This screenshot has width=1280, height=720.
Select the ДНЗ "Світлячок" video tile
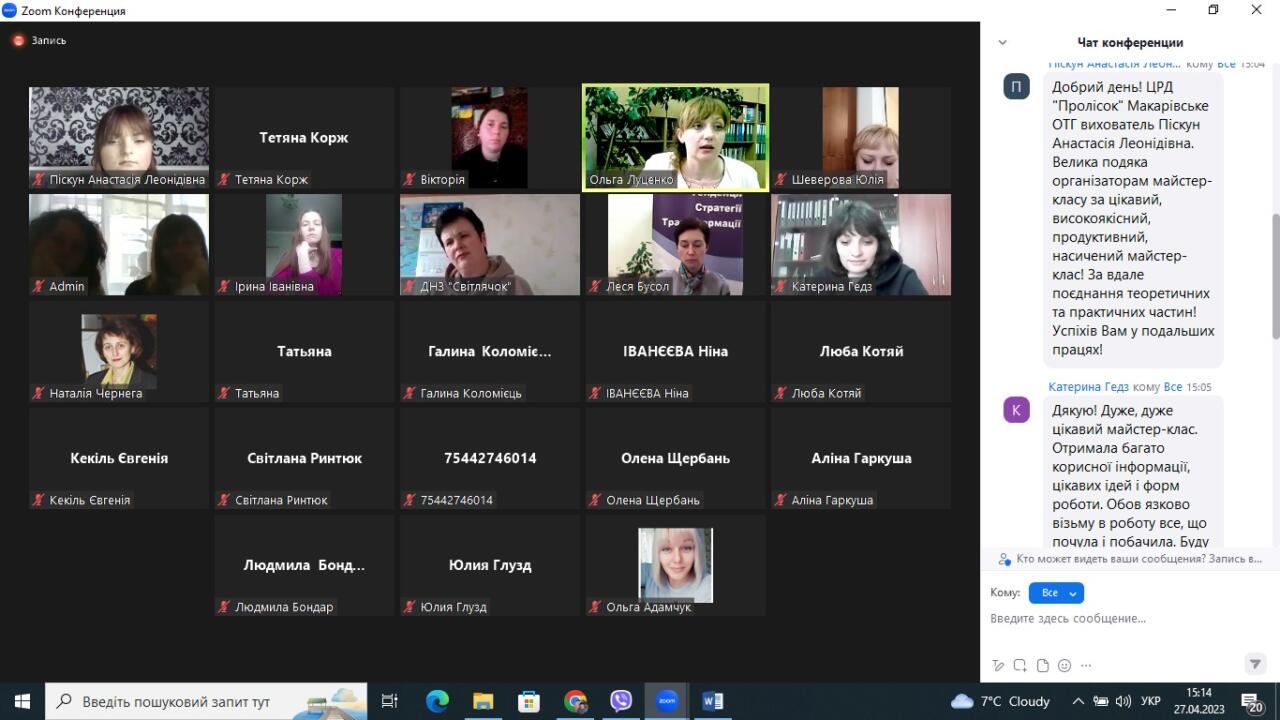click(x=490, y=244)
